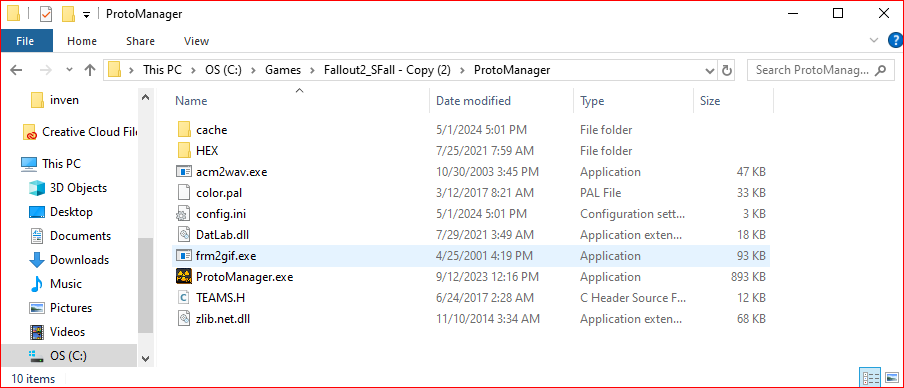Expand chevron after Fallout2_SFall - Copy (2)
Image resolution: width=904 pixels, height=388 pixels.
tap(463, 70)
